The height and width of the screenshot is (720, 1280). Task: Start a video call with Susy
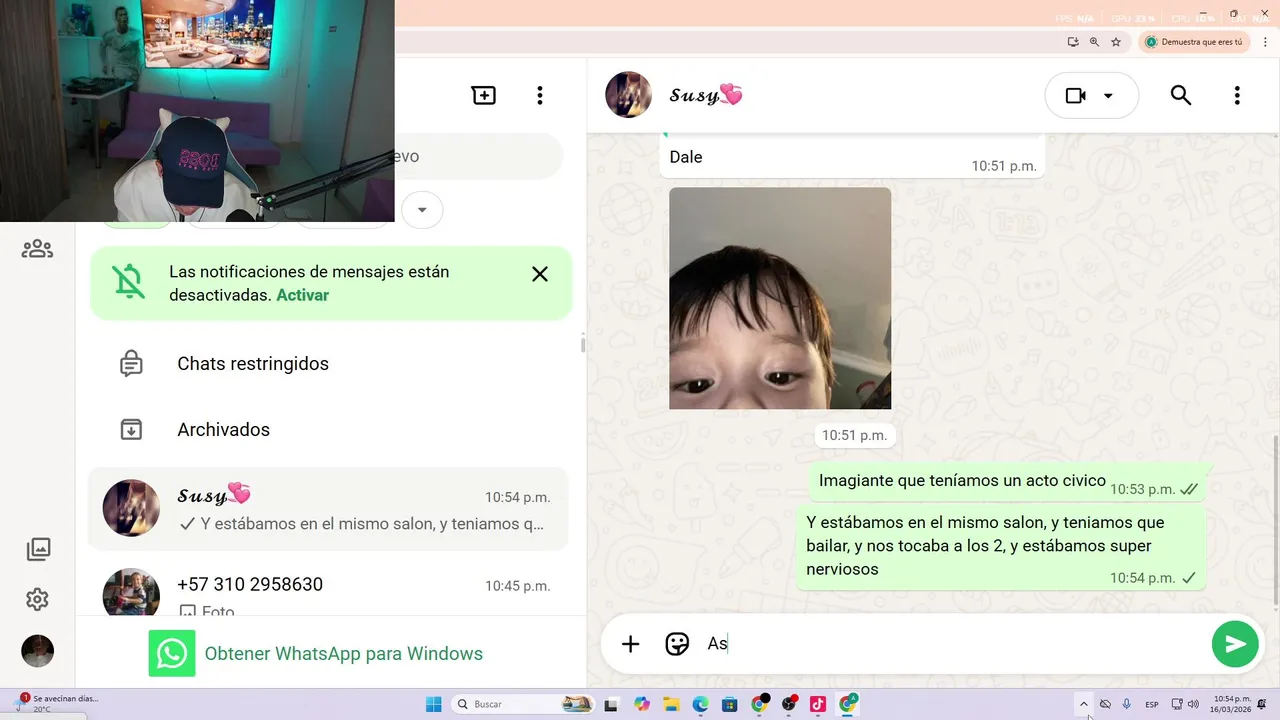coord(1076,96)
